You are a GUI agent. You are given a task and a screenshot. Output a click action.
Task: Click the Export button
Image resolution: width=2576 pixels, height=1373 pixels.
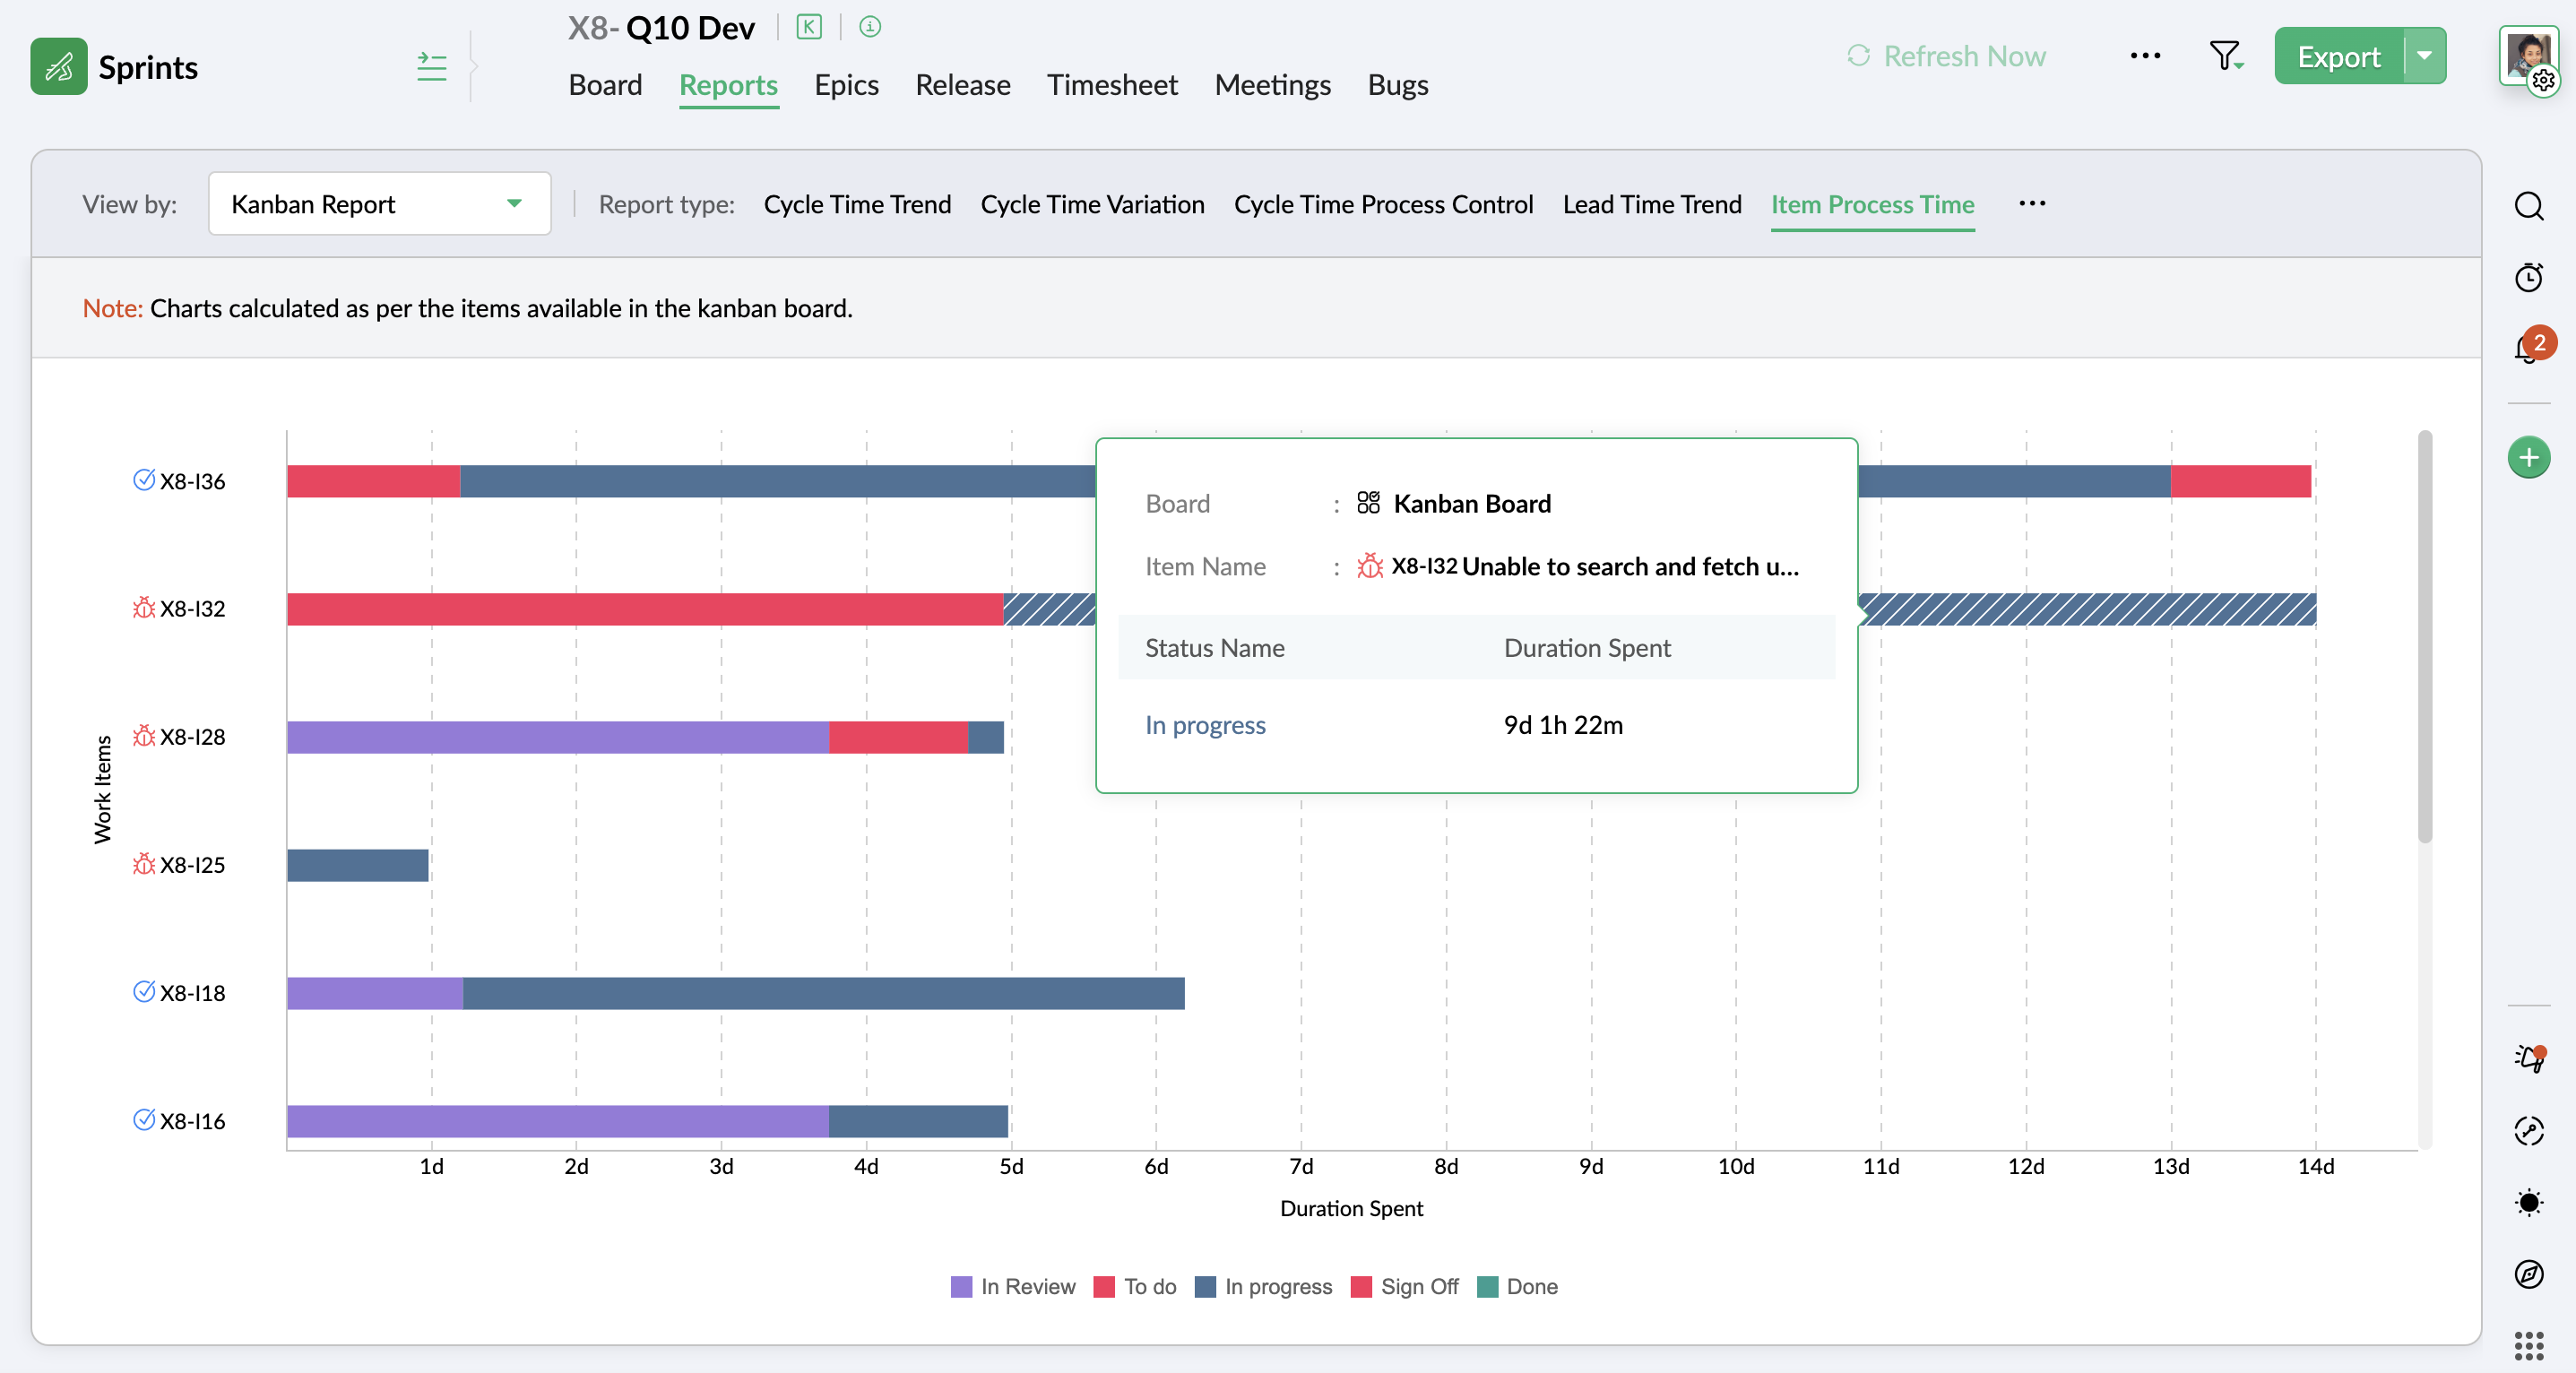pyautogui.click(x=2338, y=56)
